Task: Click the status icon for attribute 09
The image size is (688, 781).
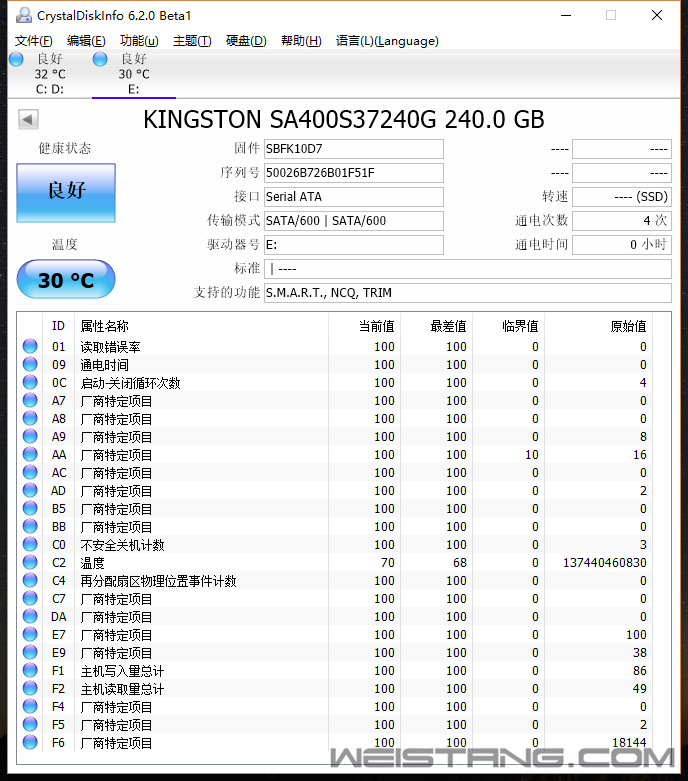Action: point(30,364)
